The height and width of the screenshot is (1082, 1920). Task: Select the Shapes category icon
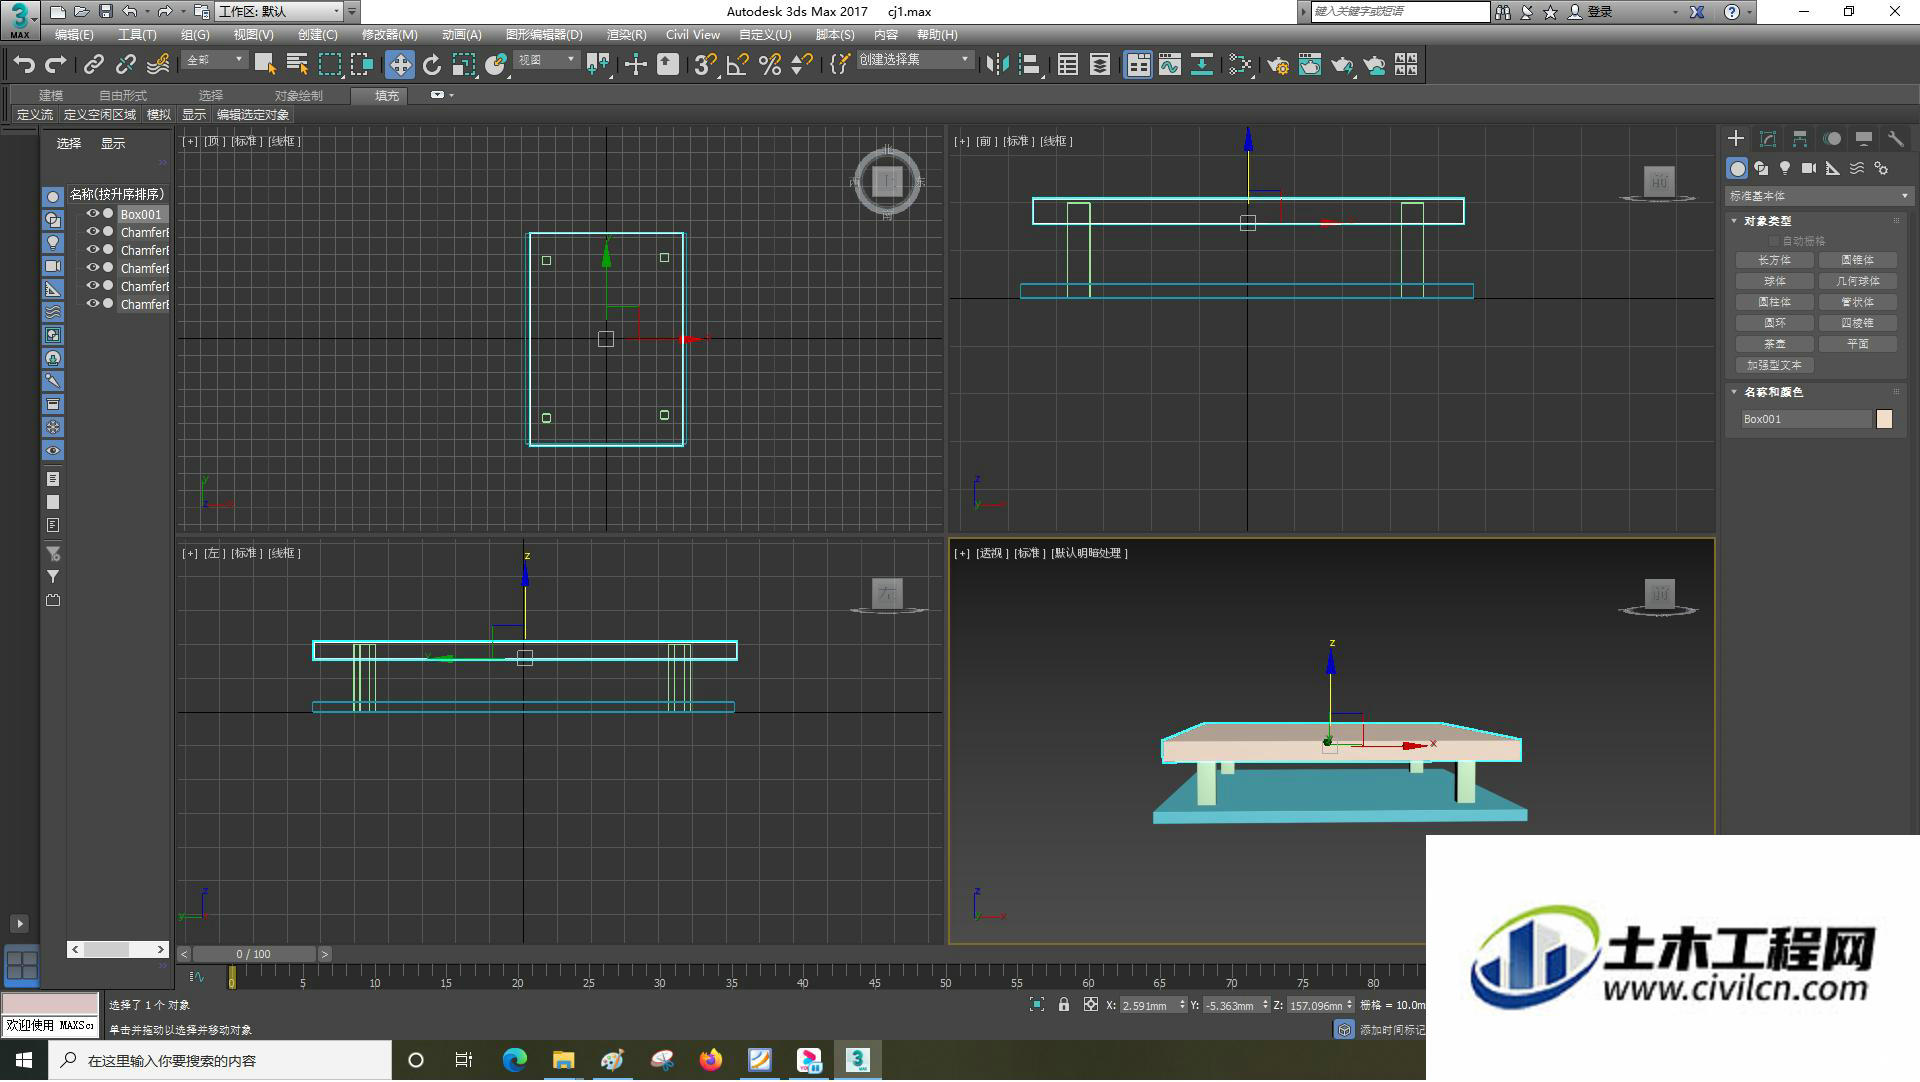(1761, 168)
